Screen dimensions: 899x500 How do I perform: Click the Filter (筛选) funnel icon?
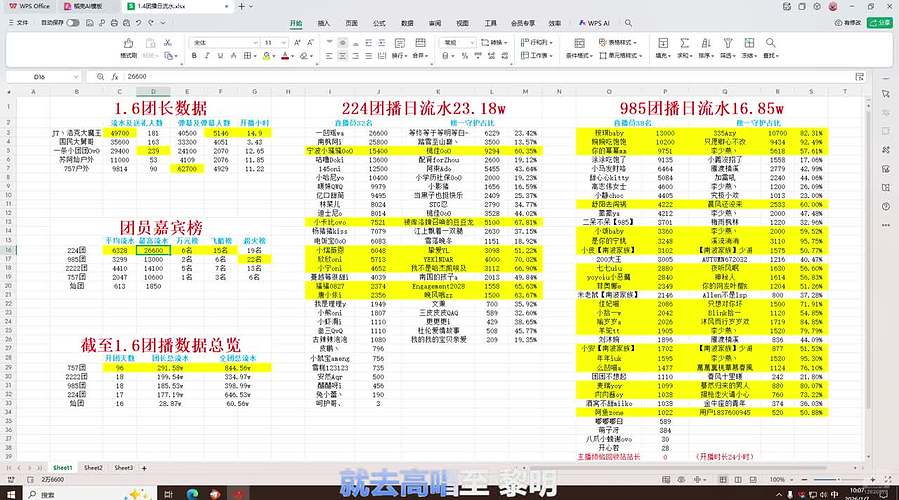[x=728, y=44]
